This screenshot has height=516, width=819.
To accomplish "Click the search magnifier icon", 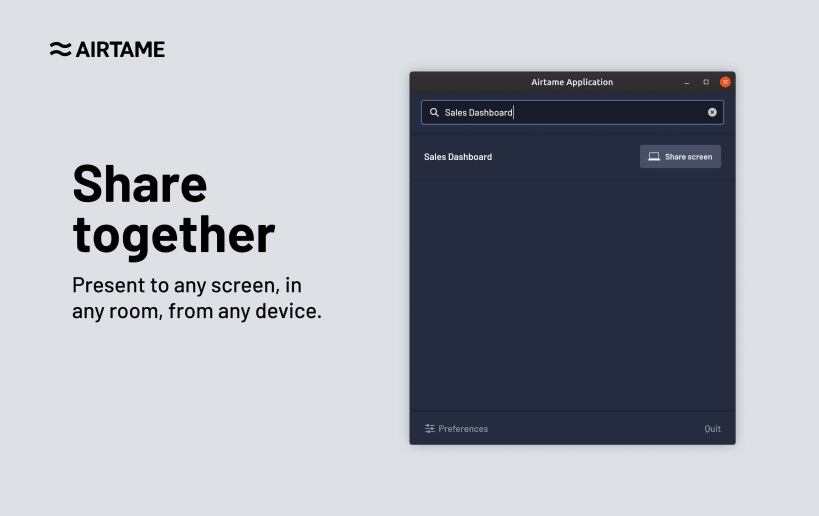I will tap(434, 112).
